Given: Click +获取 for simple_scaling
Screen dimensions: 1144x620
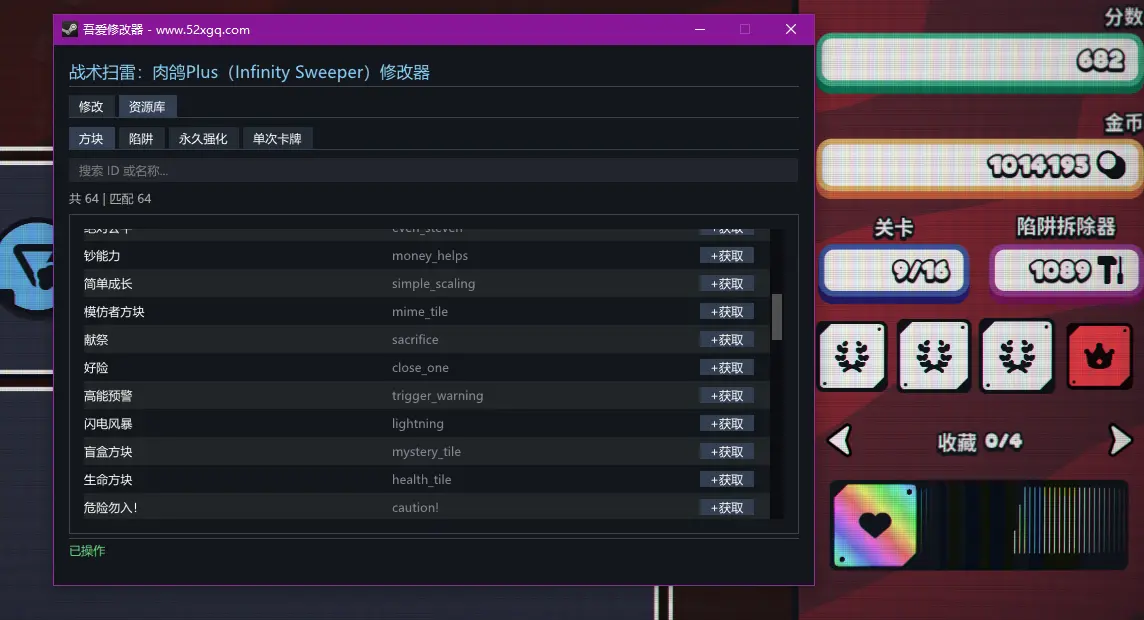Looking at the screenshot, I should coord(727,284).
